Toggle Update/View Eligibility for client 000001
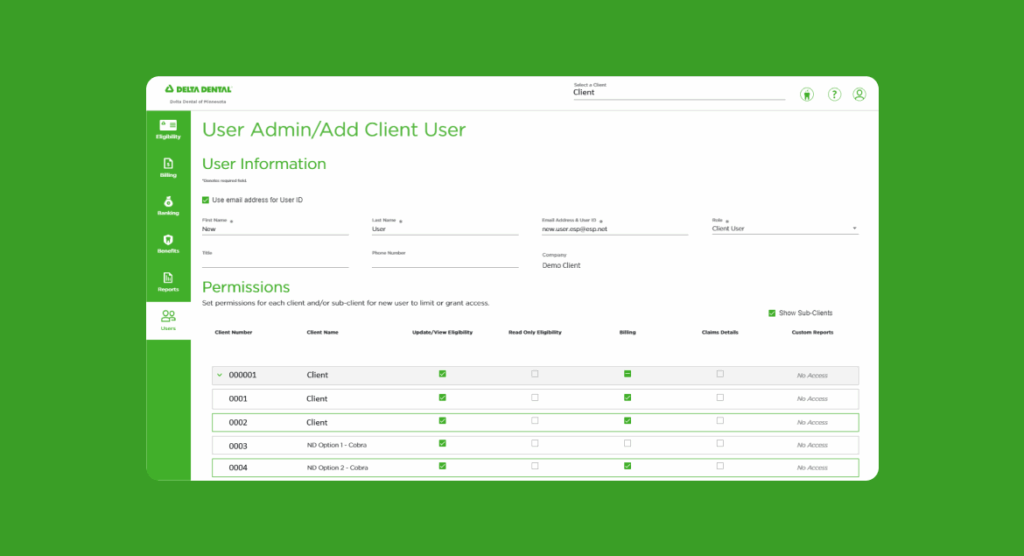 [442, 374]
